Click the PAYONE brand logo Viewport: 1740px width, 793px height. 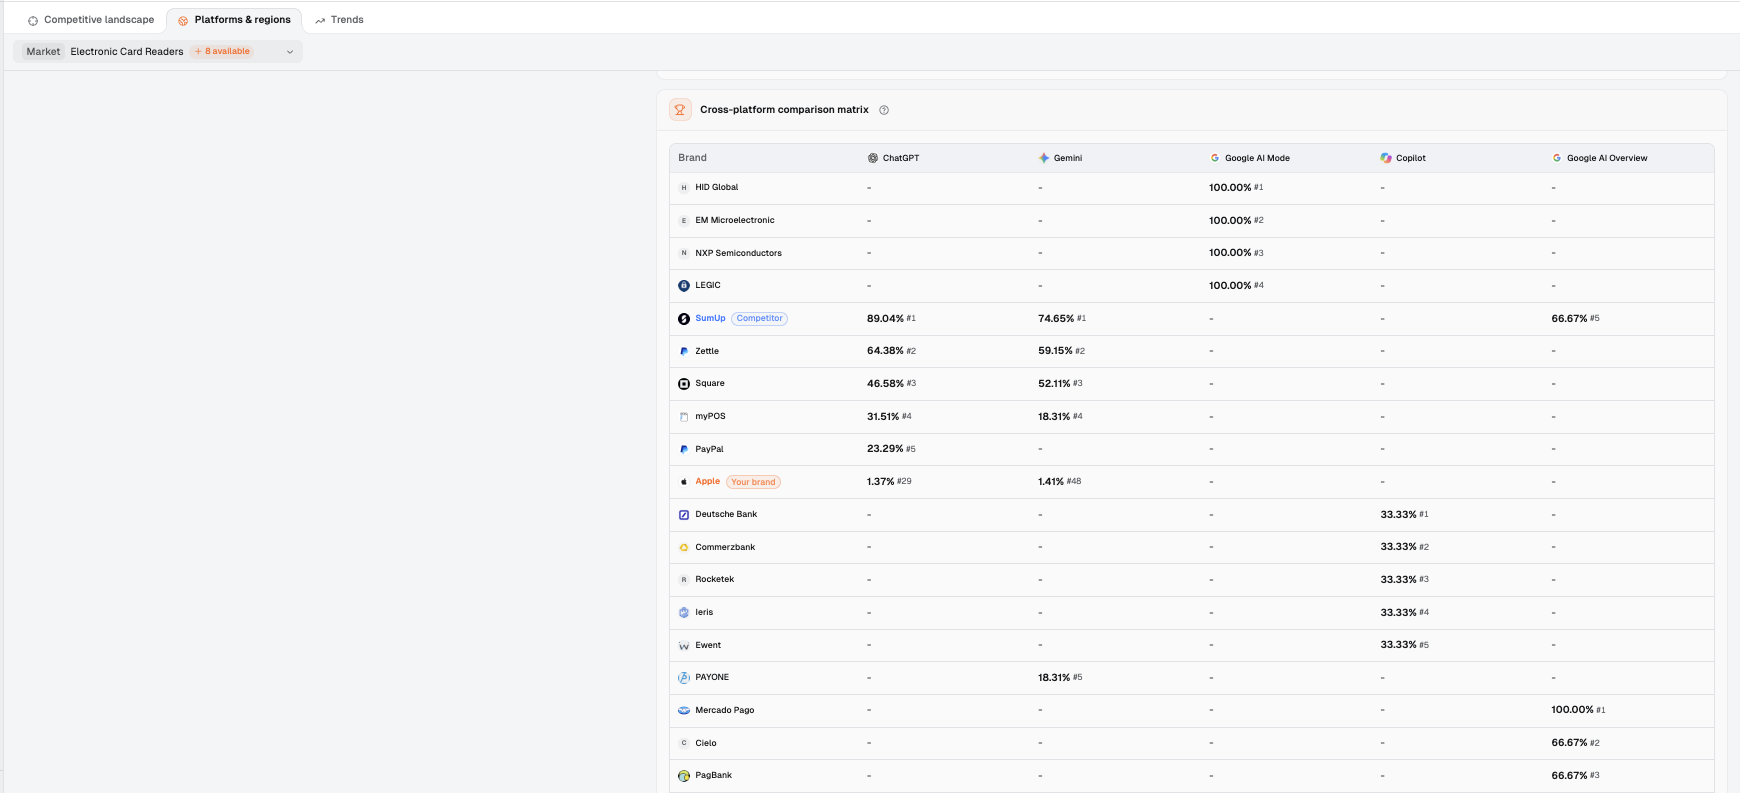pos(684,678)
